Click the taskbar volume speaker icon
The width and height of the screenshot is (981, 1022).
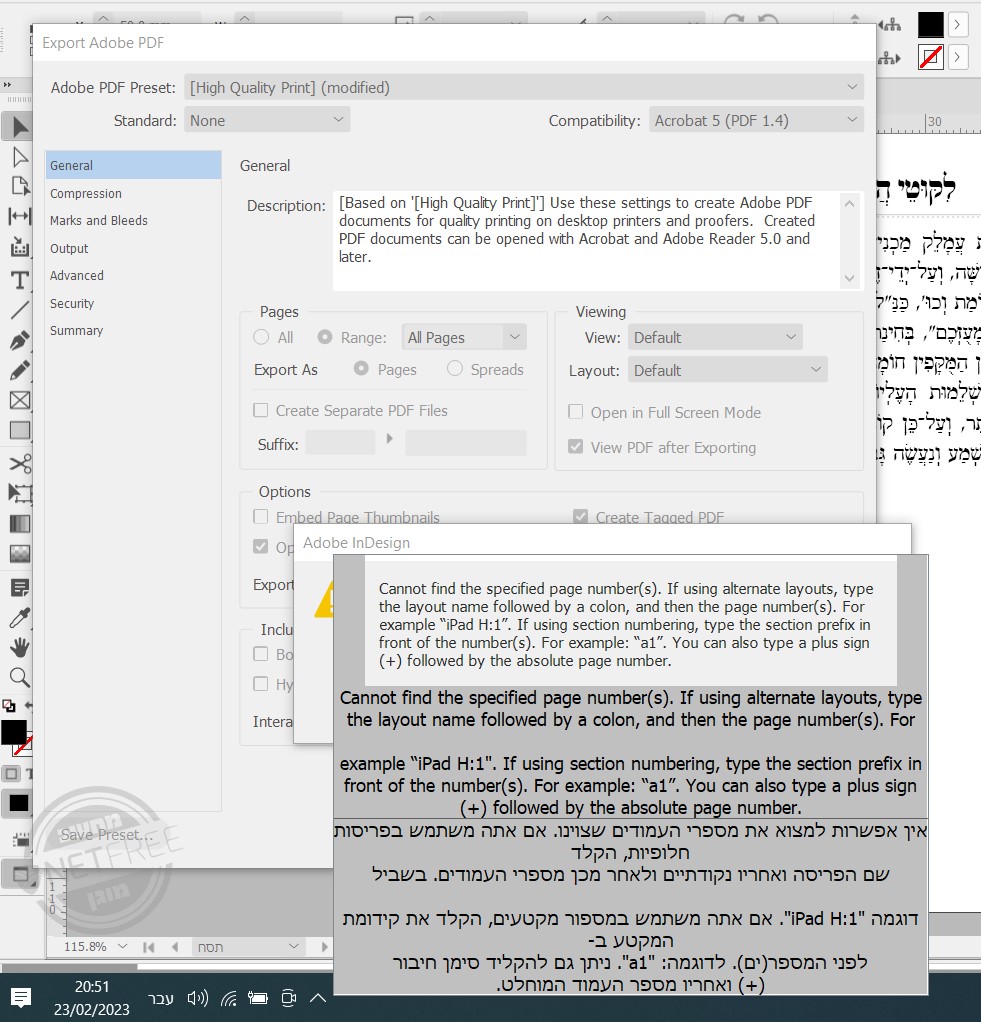tap(197, 998)
